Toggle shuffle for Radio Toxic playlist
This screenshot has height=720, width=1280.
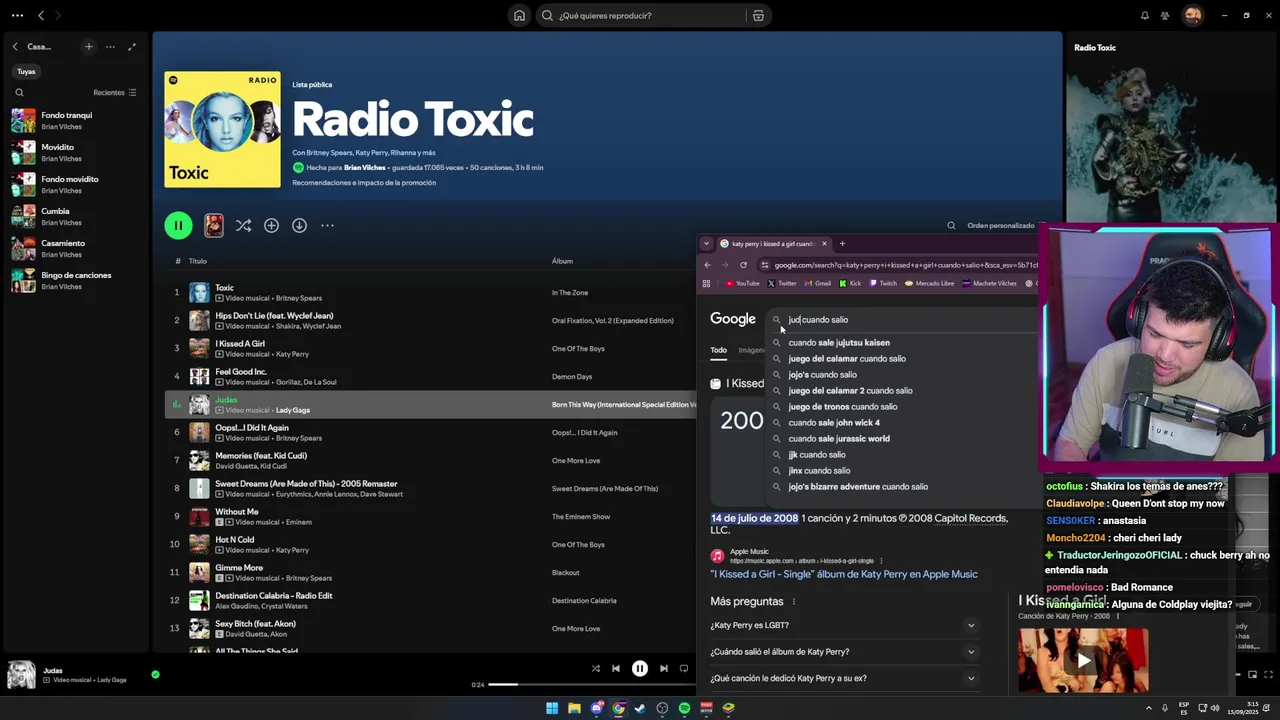pyautogui.click(x=243, y=225)
